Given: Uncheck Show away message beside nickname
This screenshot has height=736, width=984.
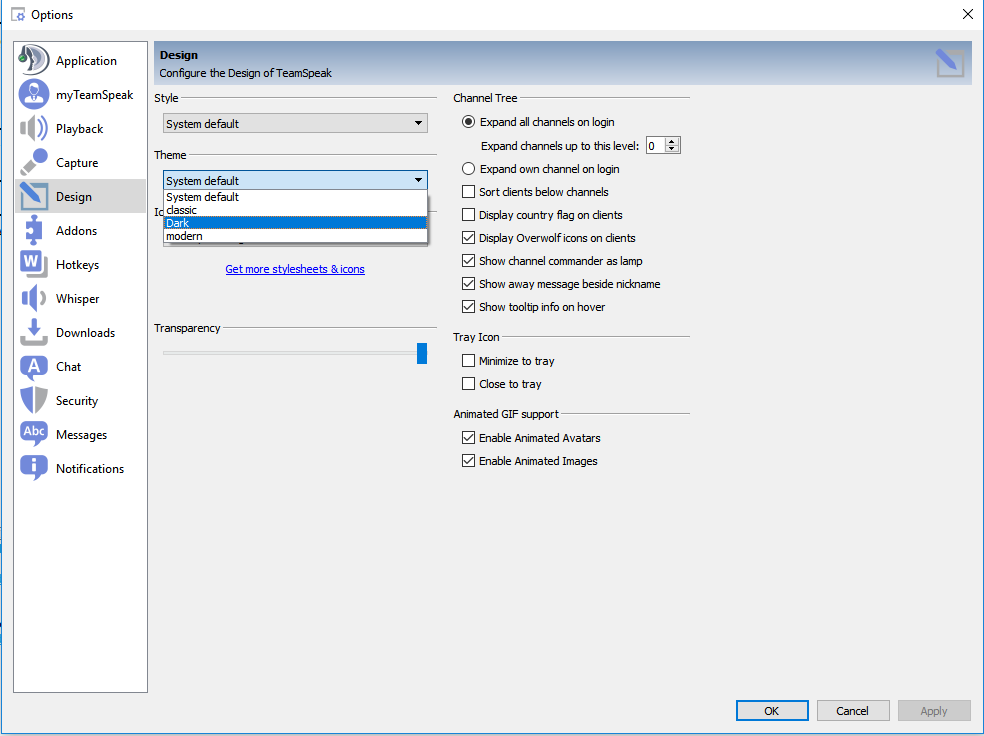Looking at the screenshot, I should point(468,284).
